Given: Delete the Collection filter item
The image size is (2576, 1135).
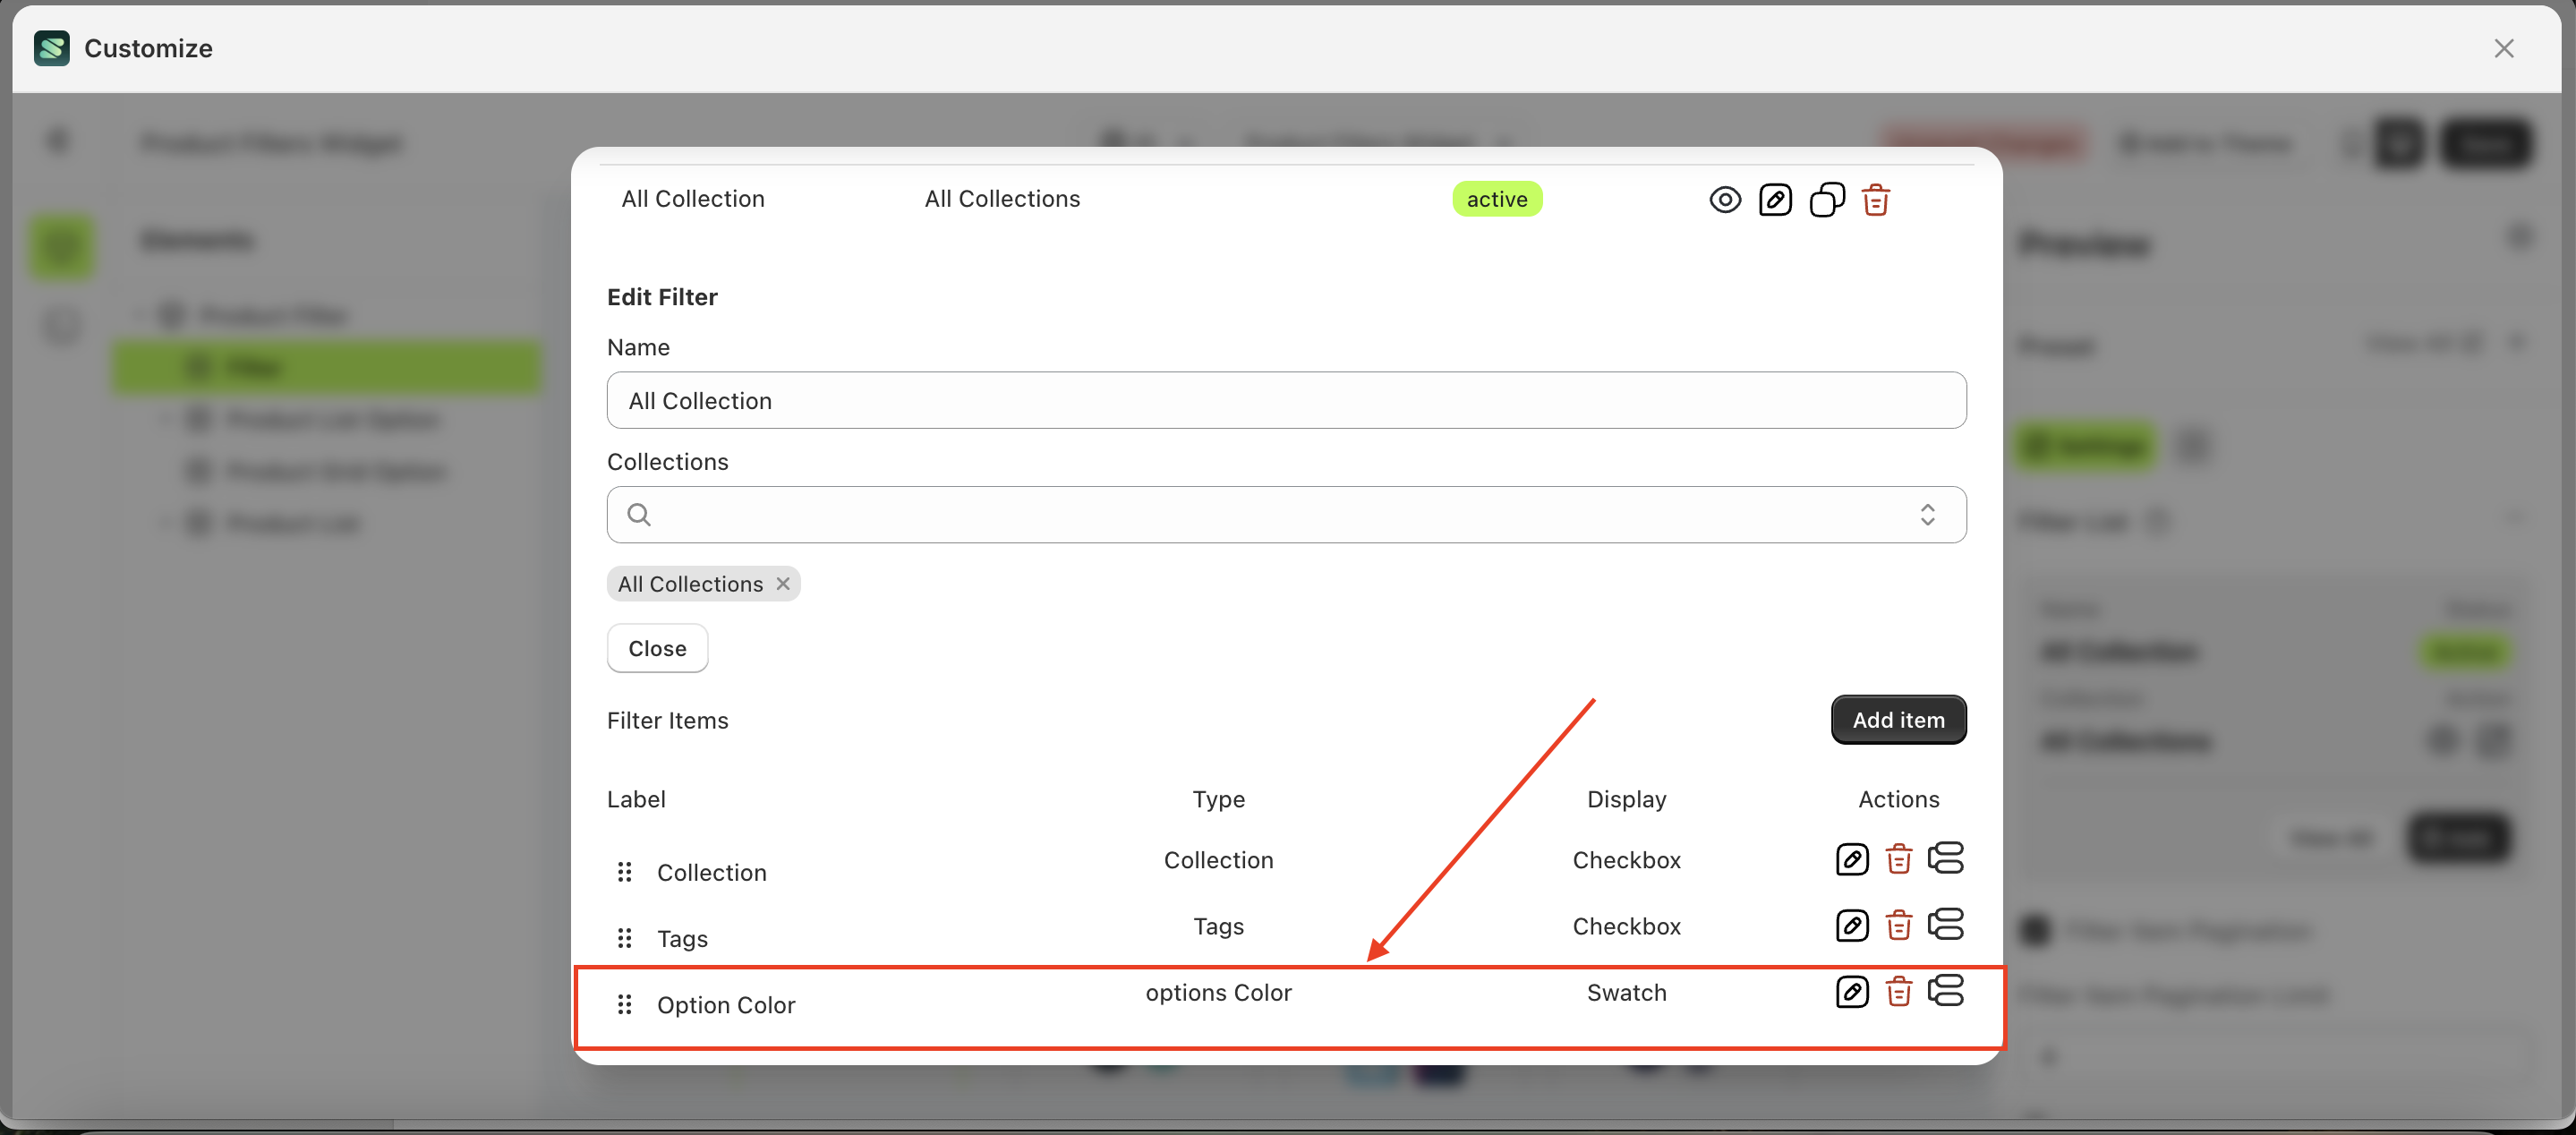Looking at the screenshot, I should pyautogui.click(x=1898, y=859).
